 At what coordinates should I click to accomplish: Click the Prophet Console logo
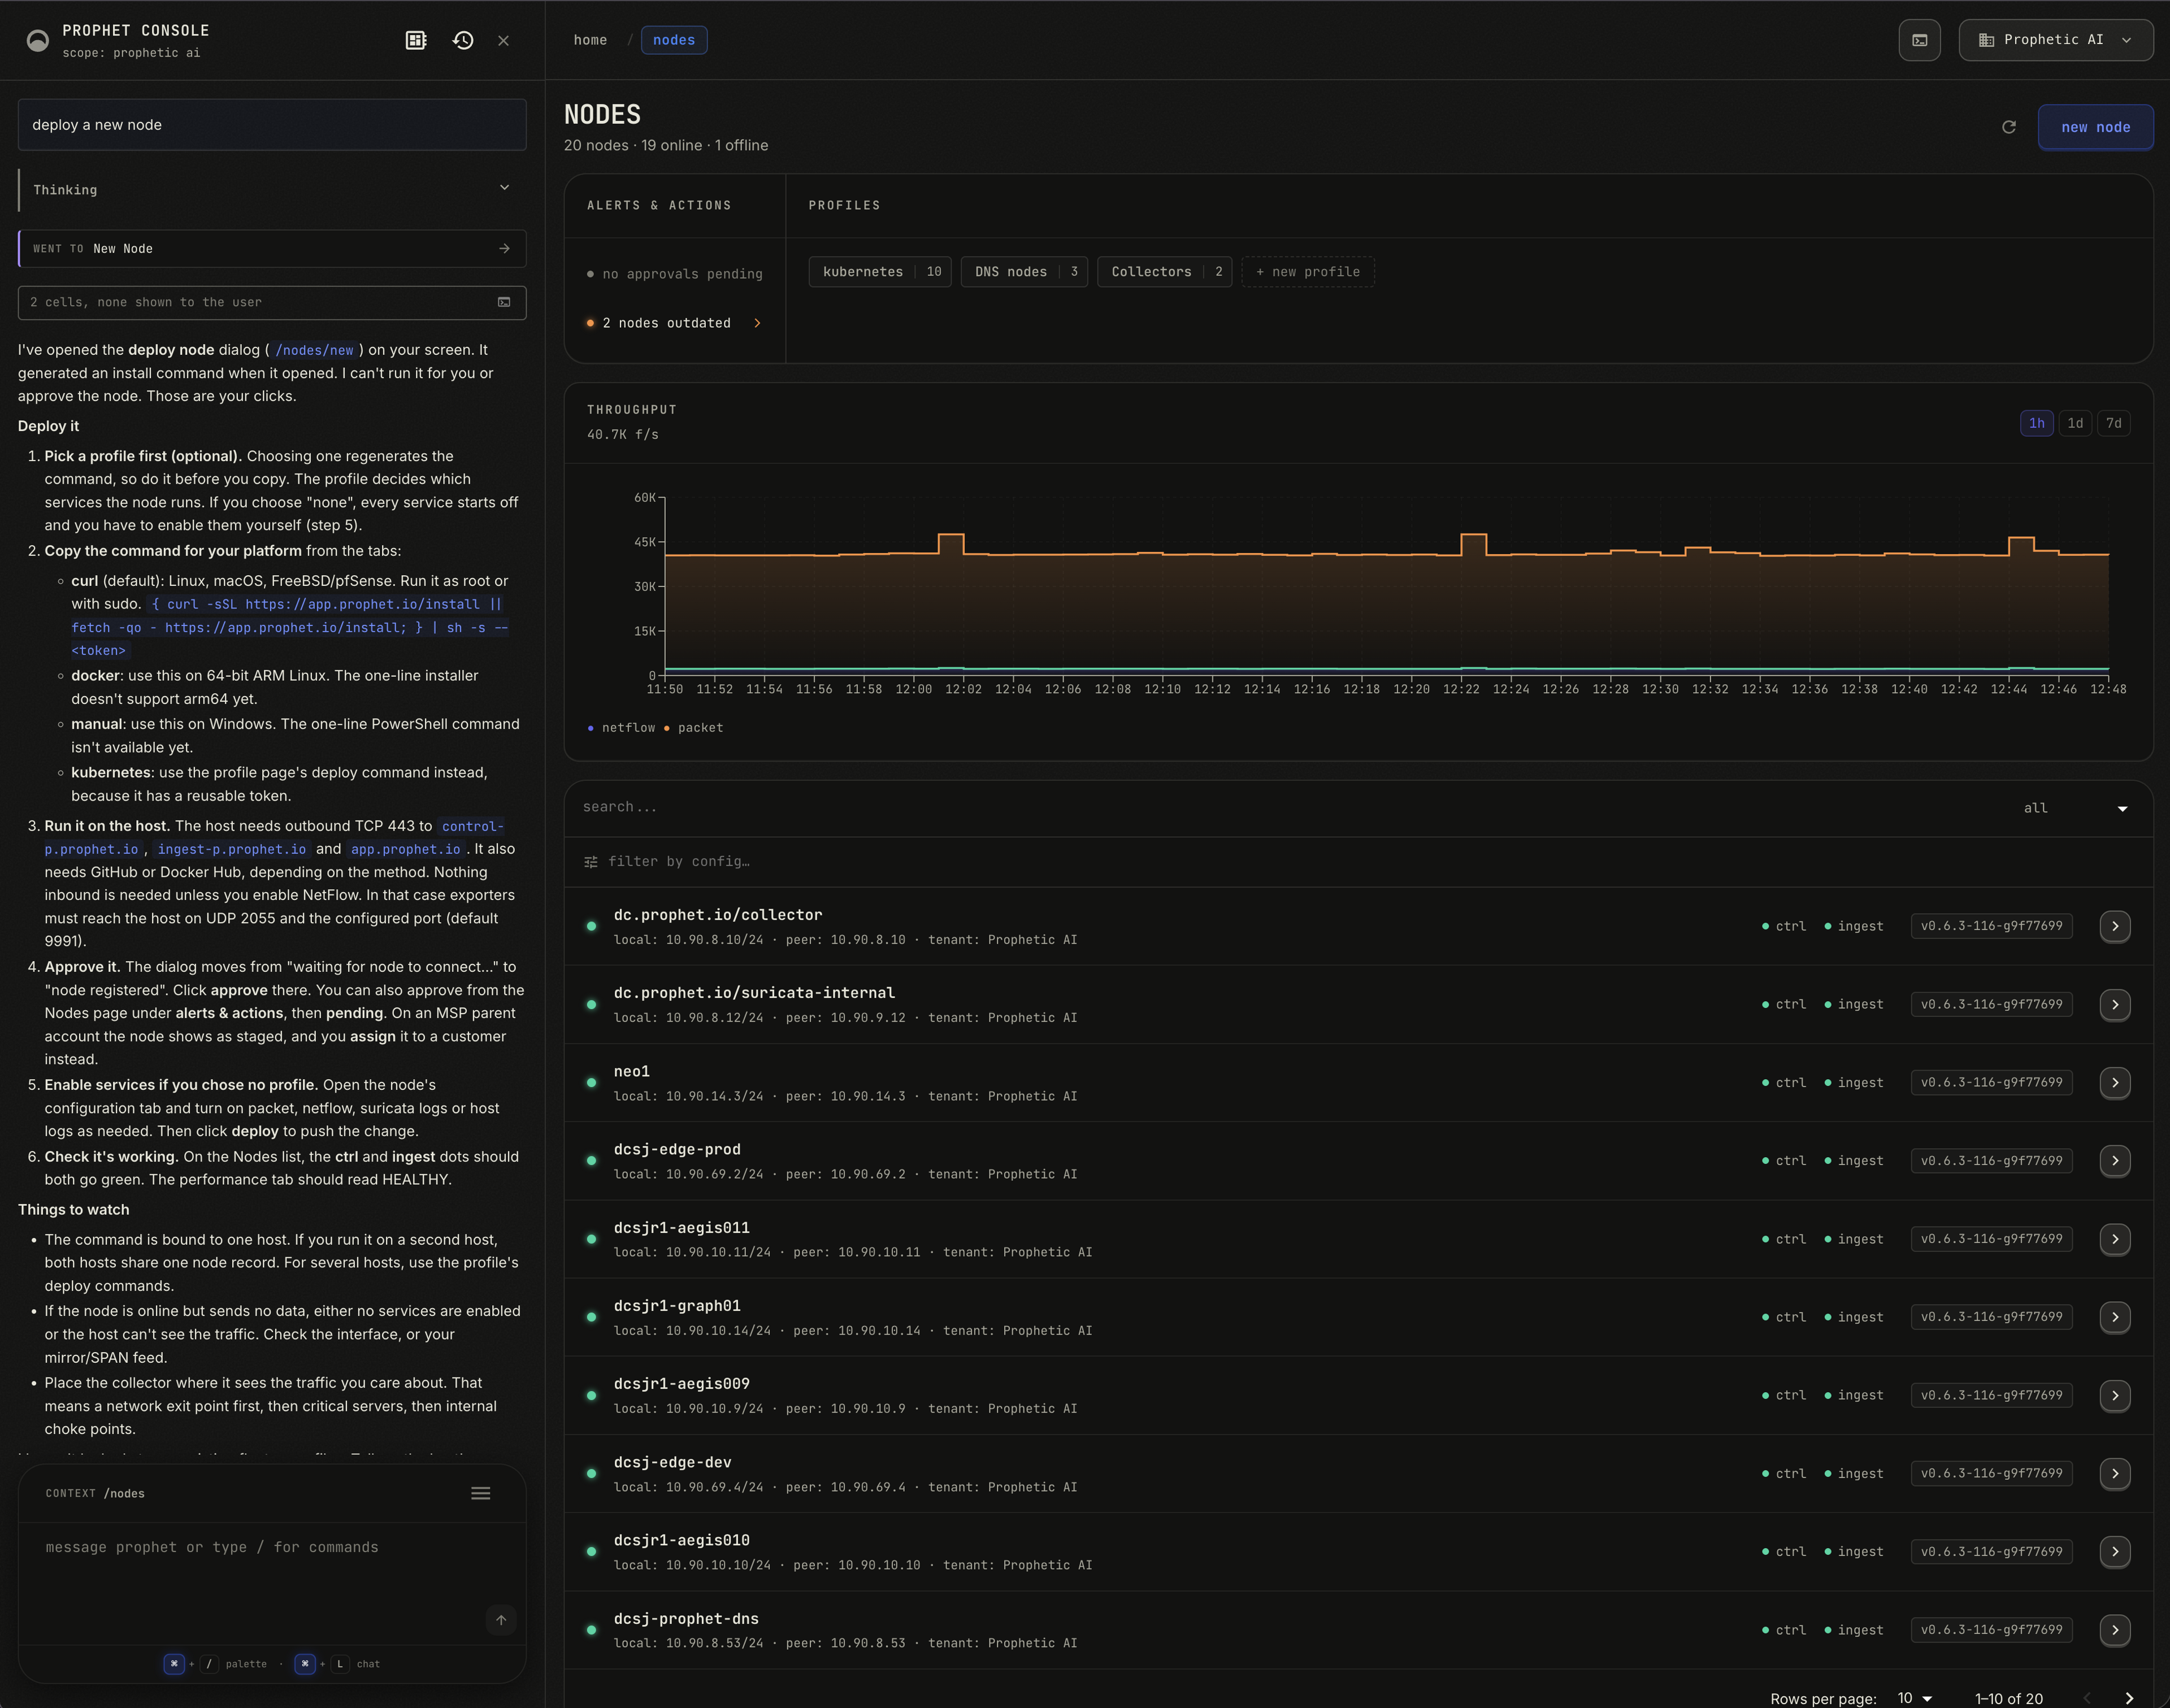click(38, 40)
